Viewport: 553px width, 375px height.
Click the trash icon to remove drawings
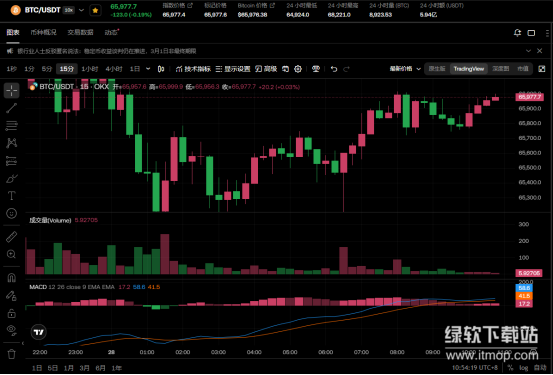11,354
